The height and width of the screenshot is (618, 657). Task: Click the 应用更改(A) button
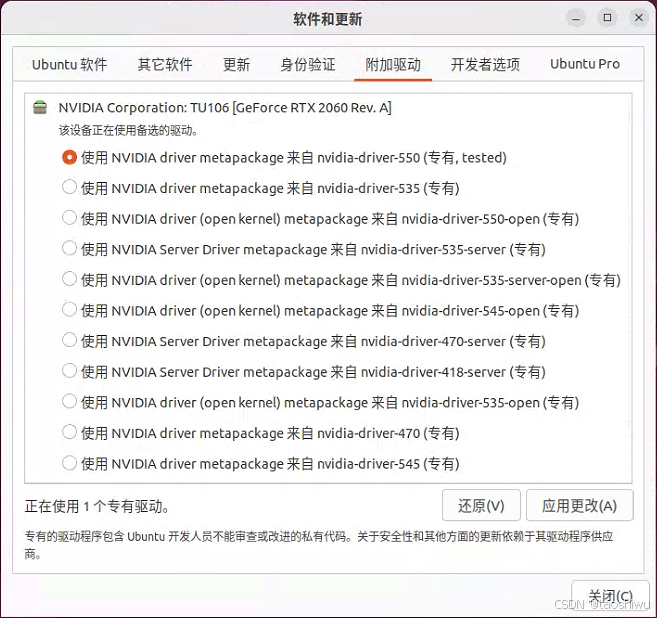579,505
